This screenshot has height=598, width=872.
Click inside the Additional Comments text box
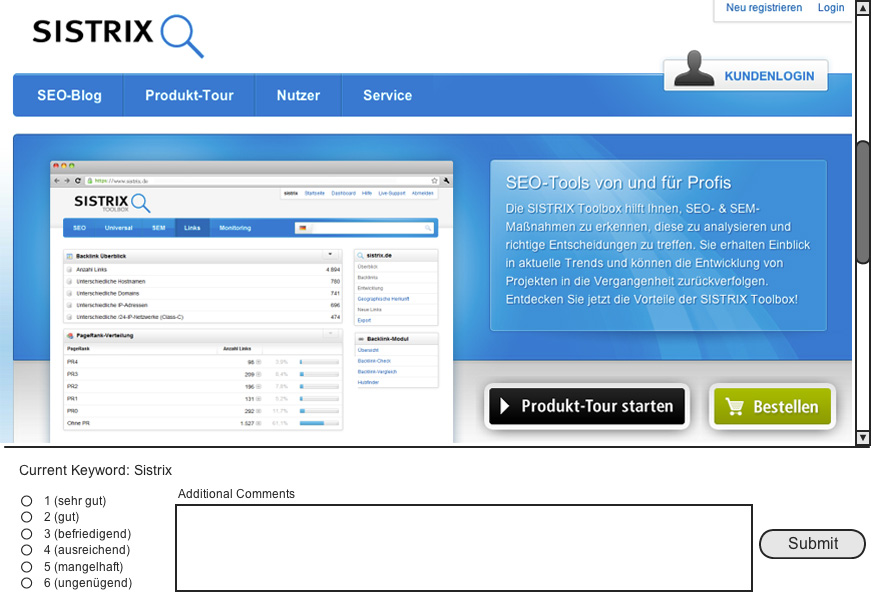point(463,548)
